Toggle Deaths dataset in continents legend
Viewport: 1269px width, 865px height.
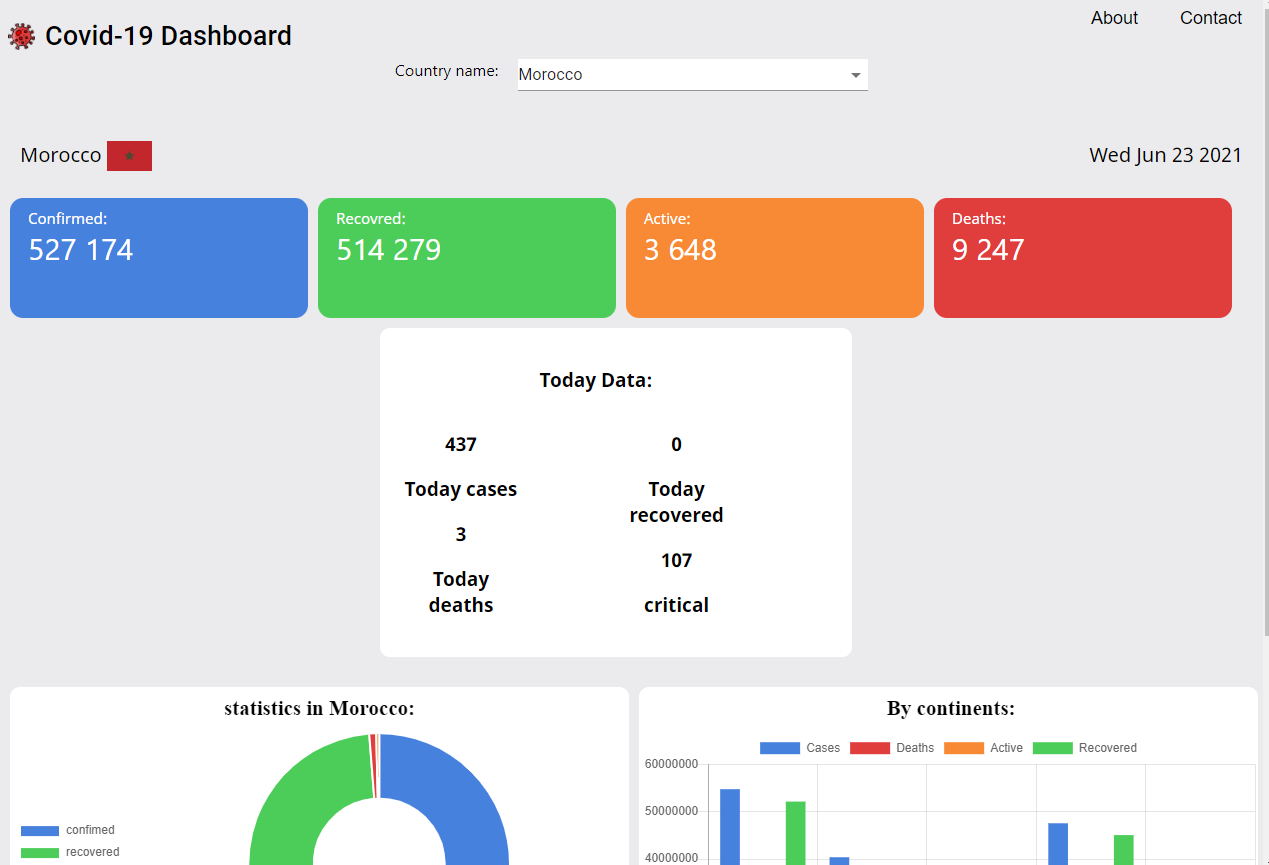(x=892, y=748)
